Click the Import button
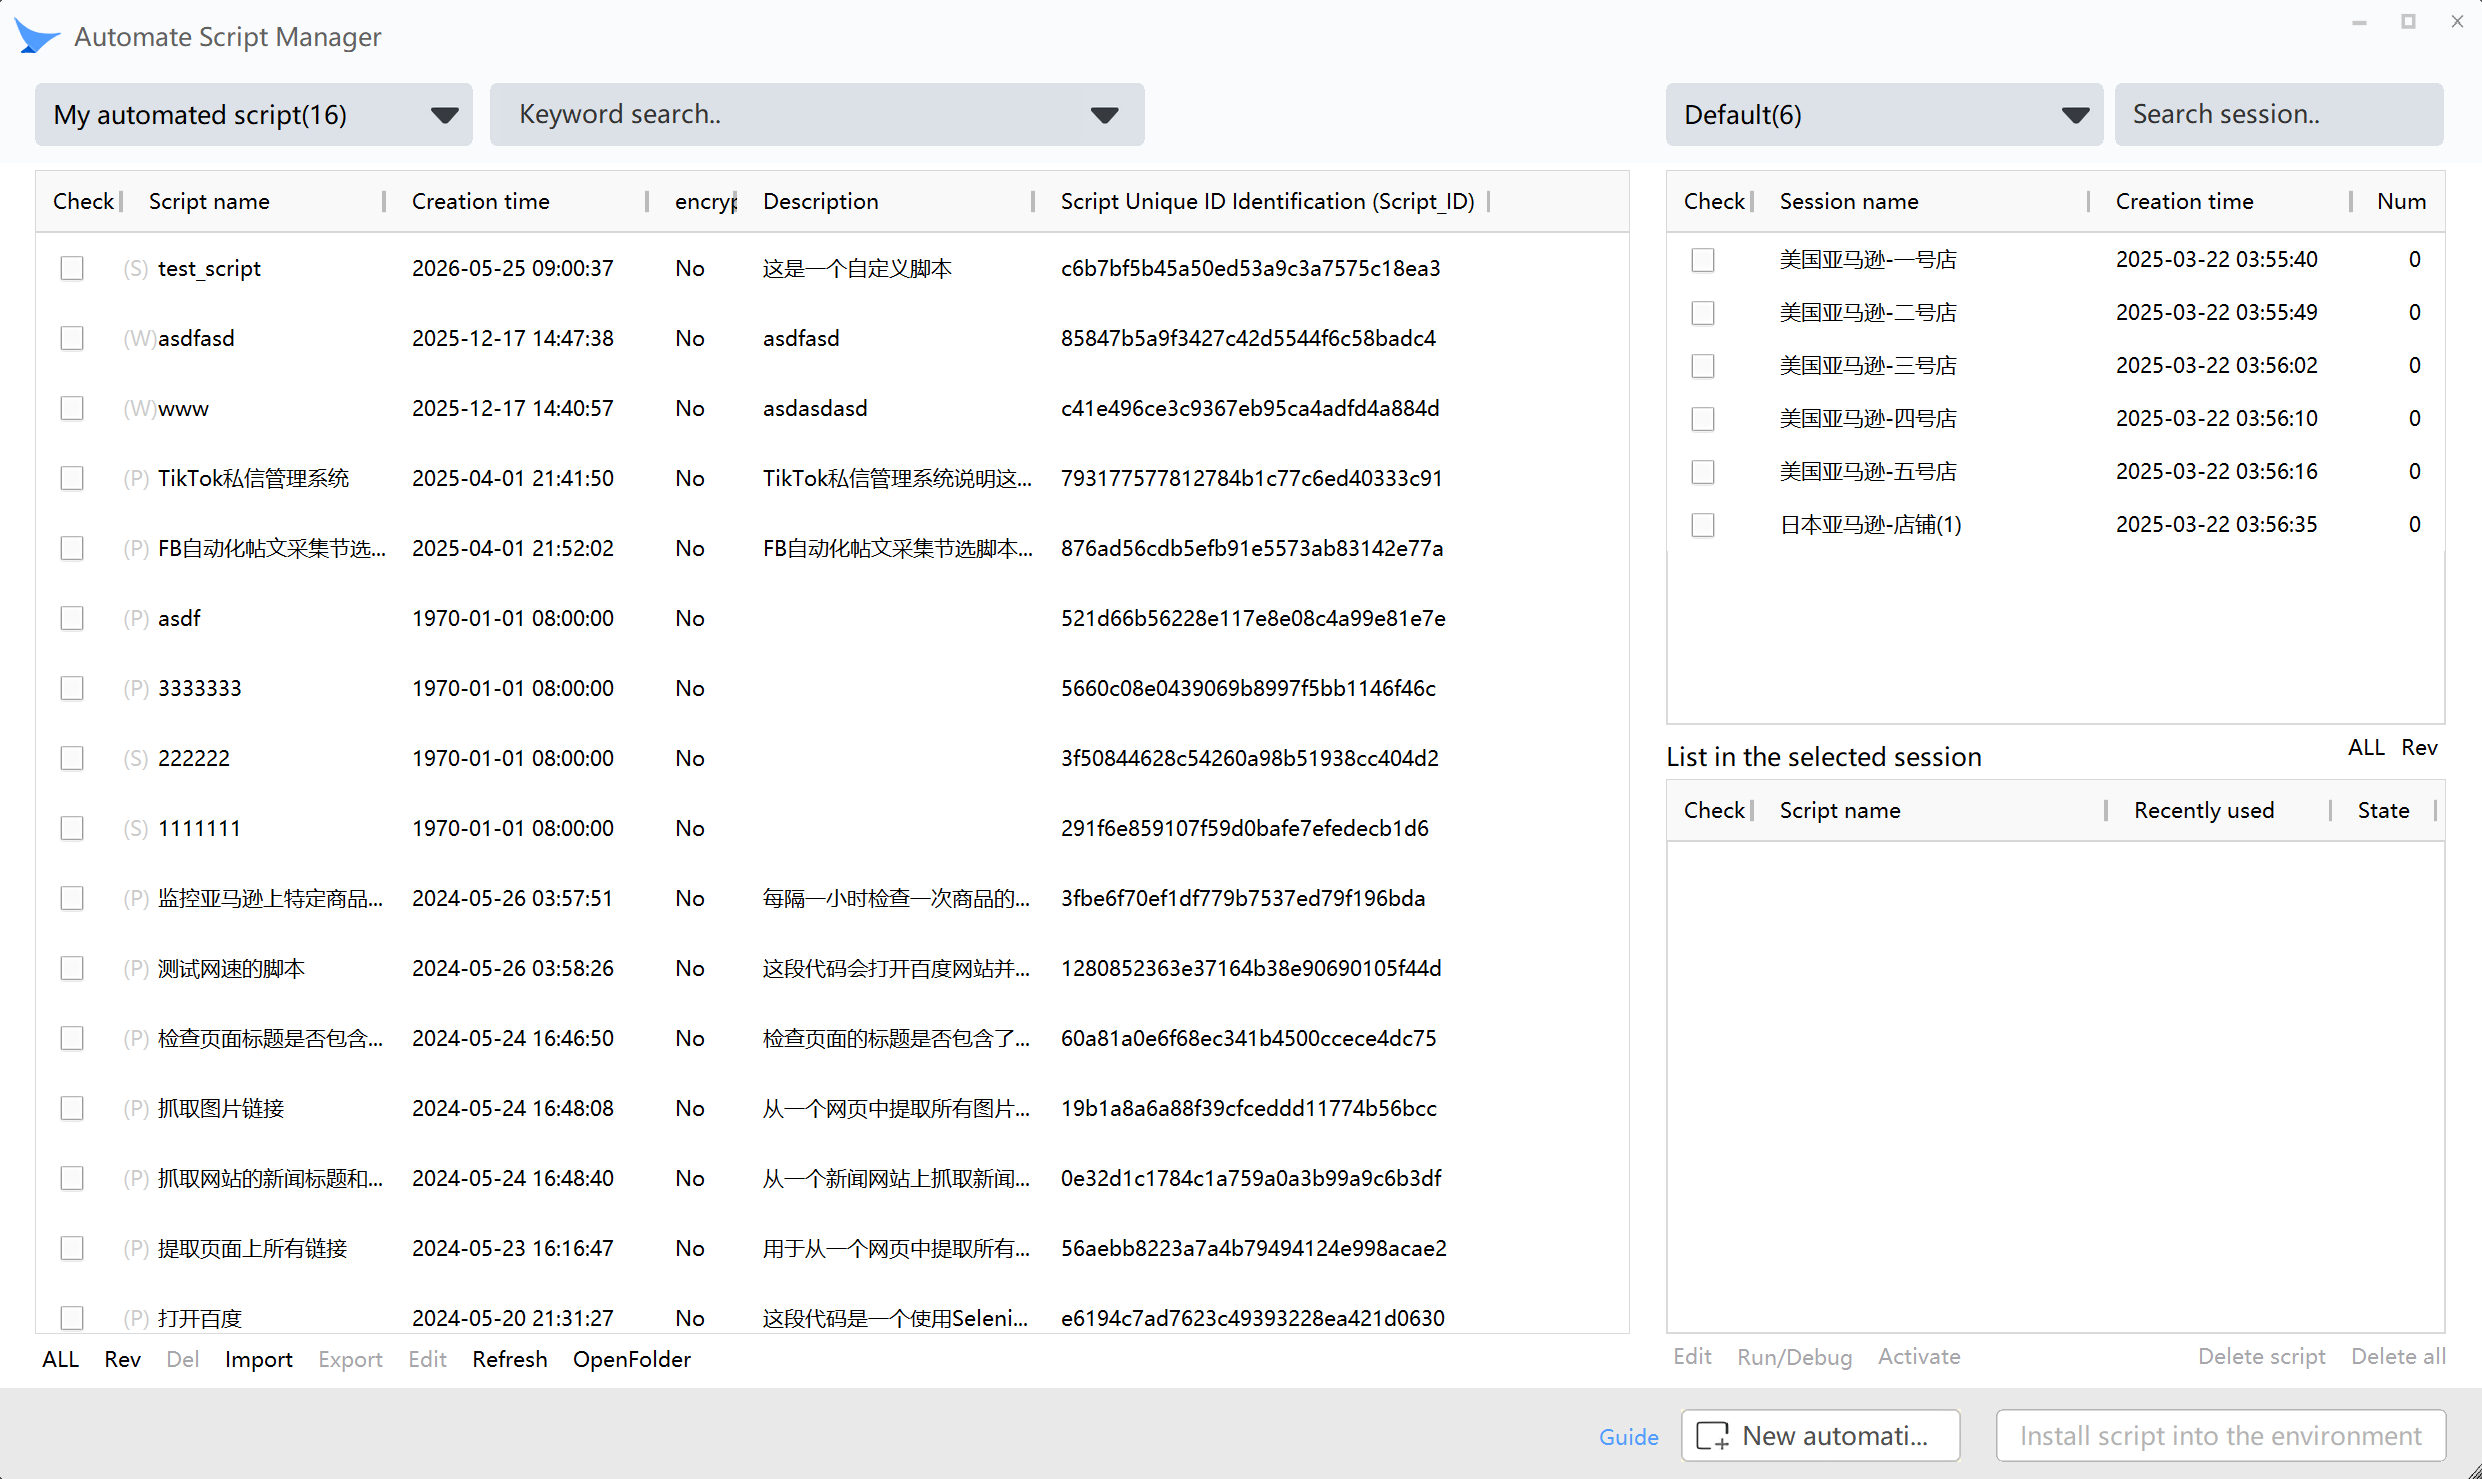Viewport: 2482px width, 1479px height. click(258, 1359)
